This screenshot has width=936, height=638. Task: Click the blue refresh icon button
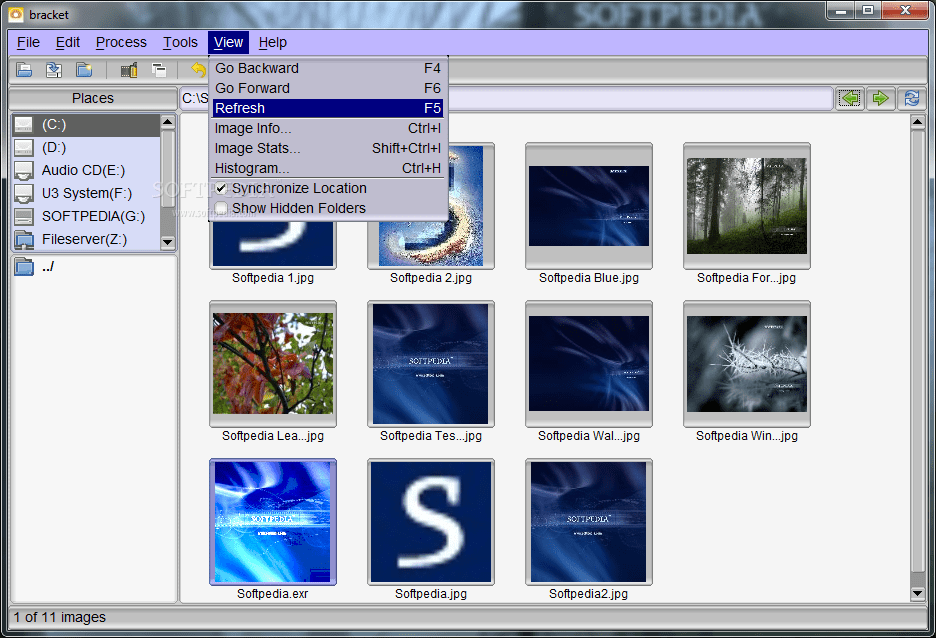click(x=912, y=98)
